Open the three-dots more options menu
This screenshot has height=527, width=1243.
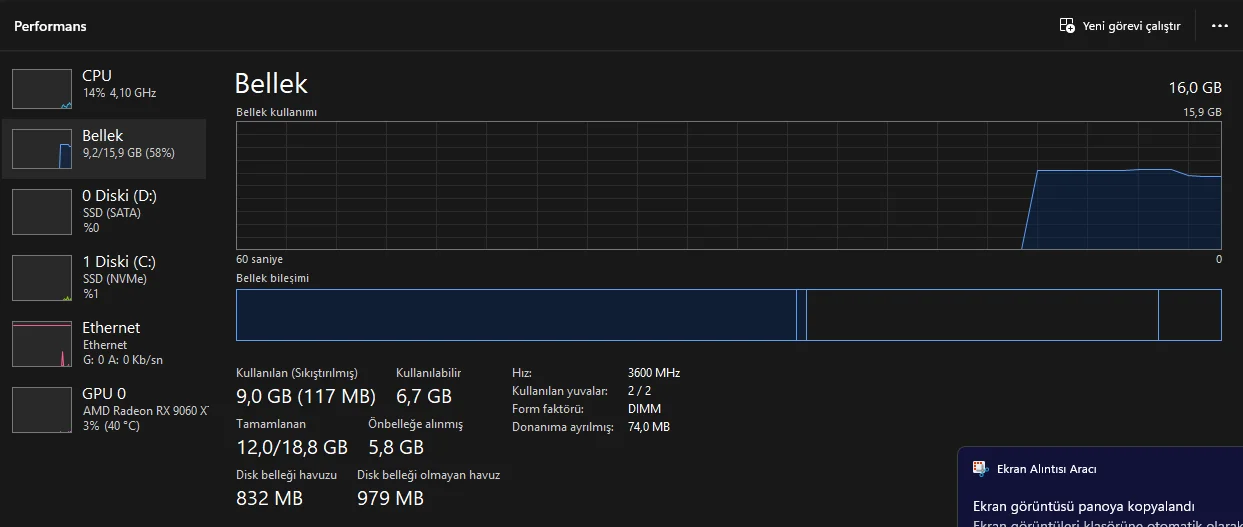point(1219,26)
